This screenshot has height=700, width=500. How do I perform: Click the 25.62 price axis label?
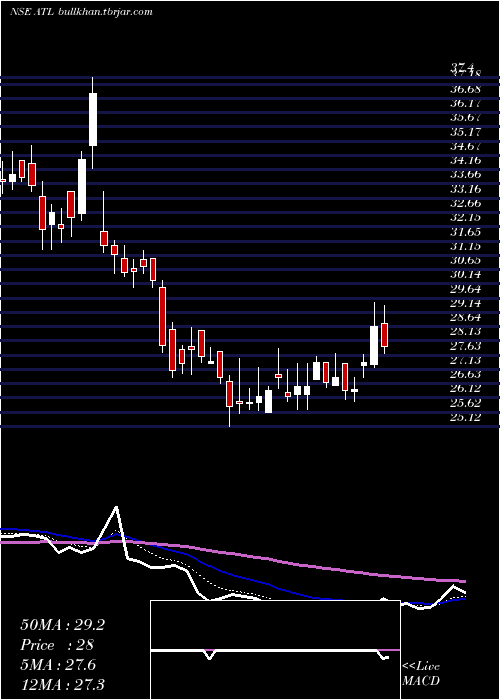point(465,404)
